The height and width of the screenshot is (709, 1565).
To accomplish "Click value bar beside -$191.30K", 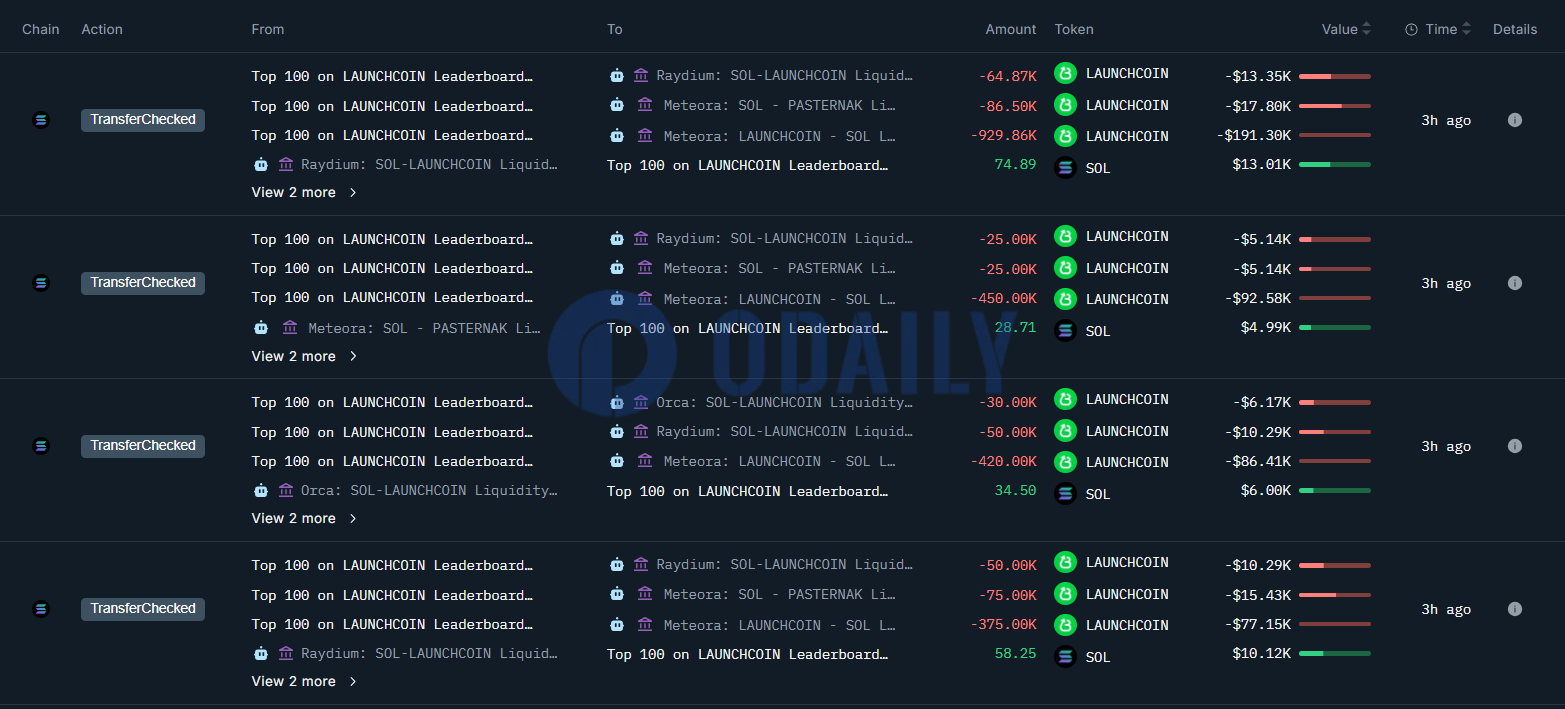I will (x=1335, y=135).
